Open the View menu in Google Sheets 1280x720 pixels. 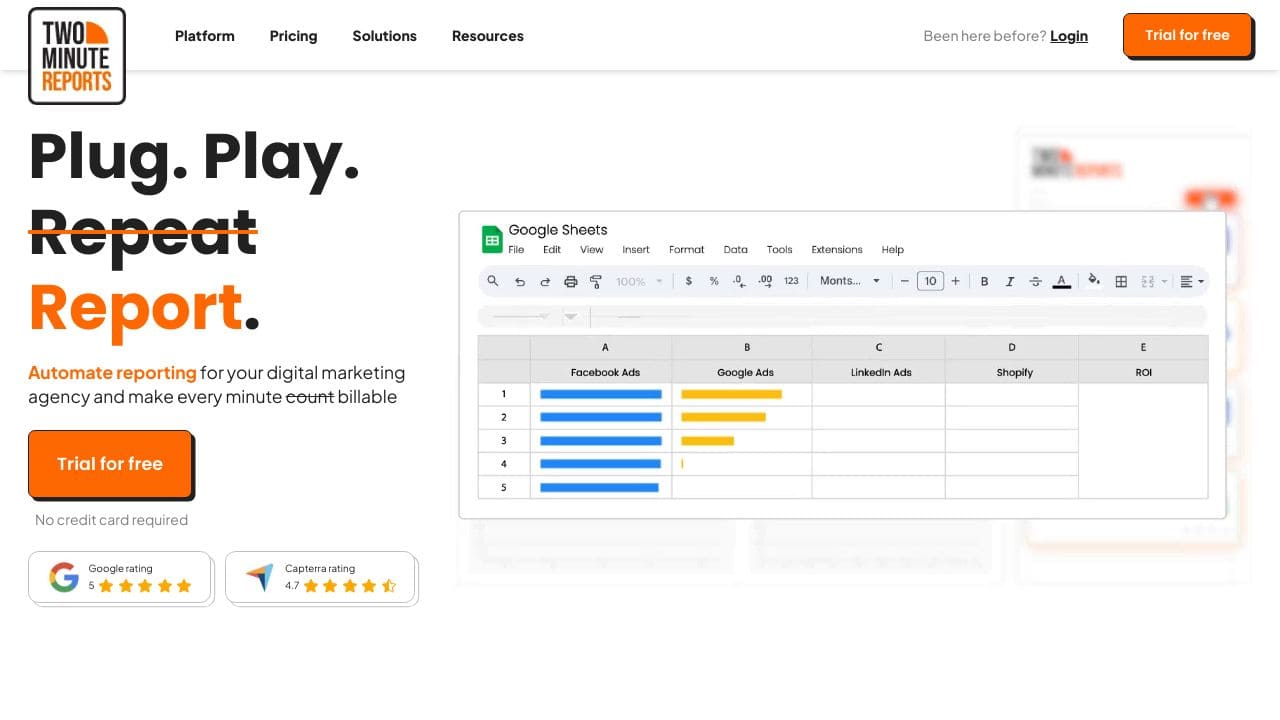tap(592, 250)
